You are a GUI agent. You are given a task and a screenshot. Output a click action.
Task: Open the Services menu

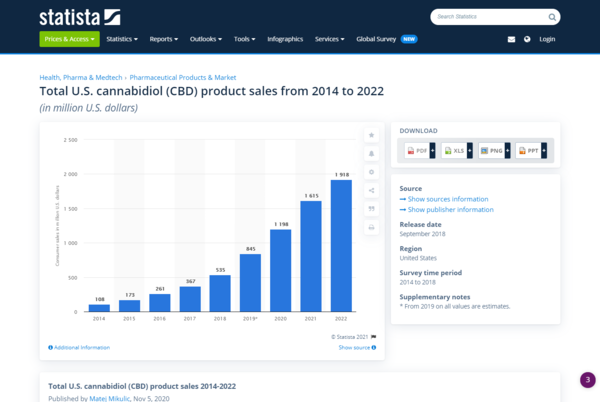329,39
